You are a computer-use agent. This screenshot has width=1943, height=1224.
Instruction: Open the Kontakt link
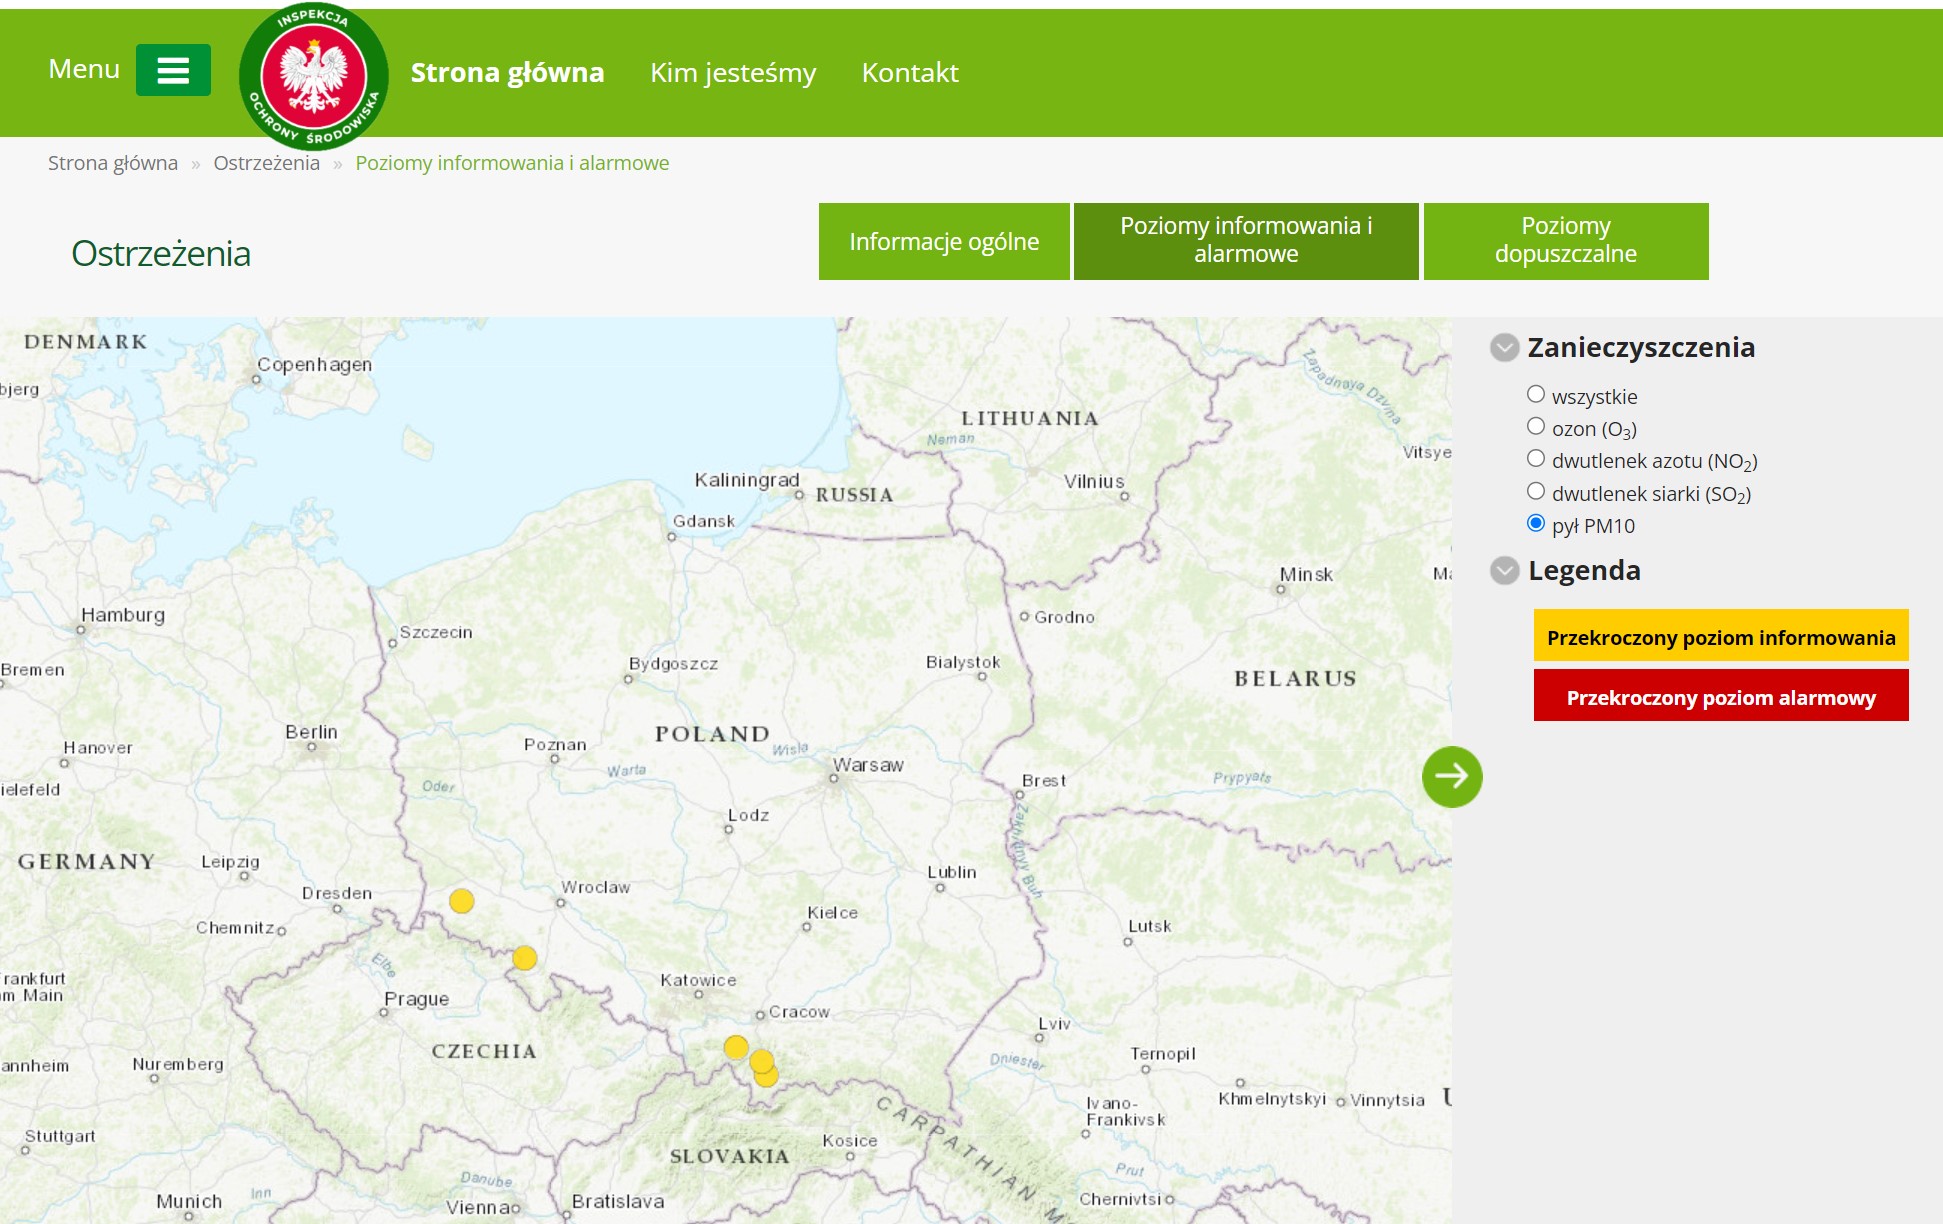tap(910, 73)
